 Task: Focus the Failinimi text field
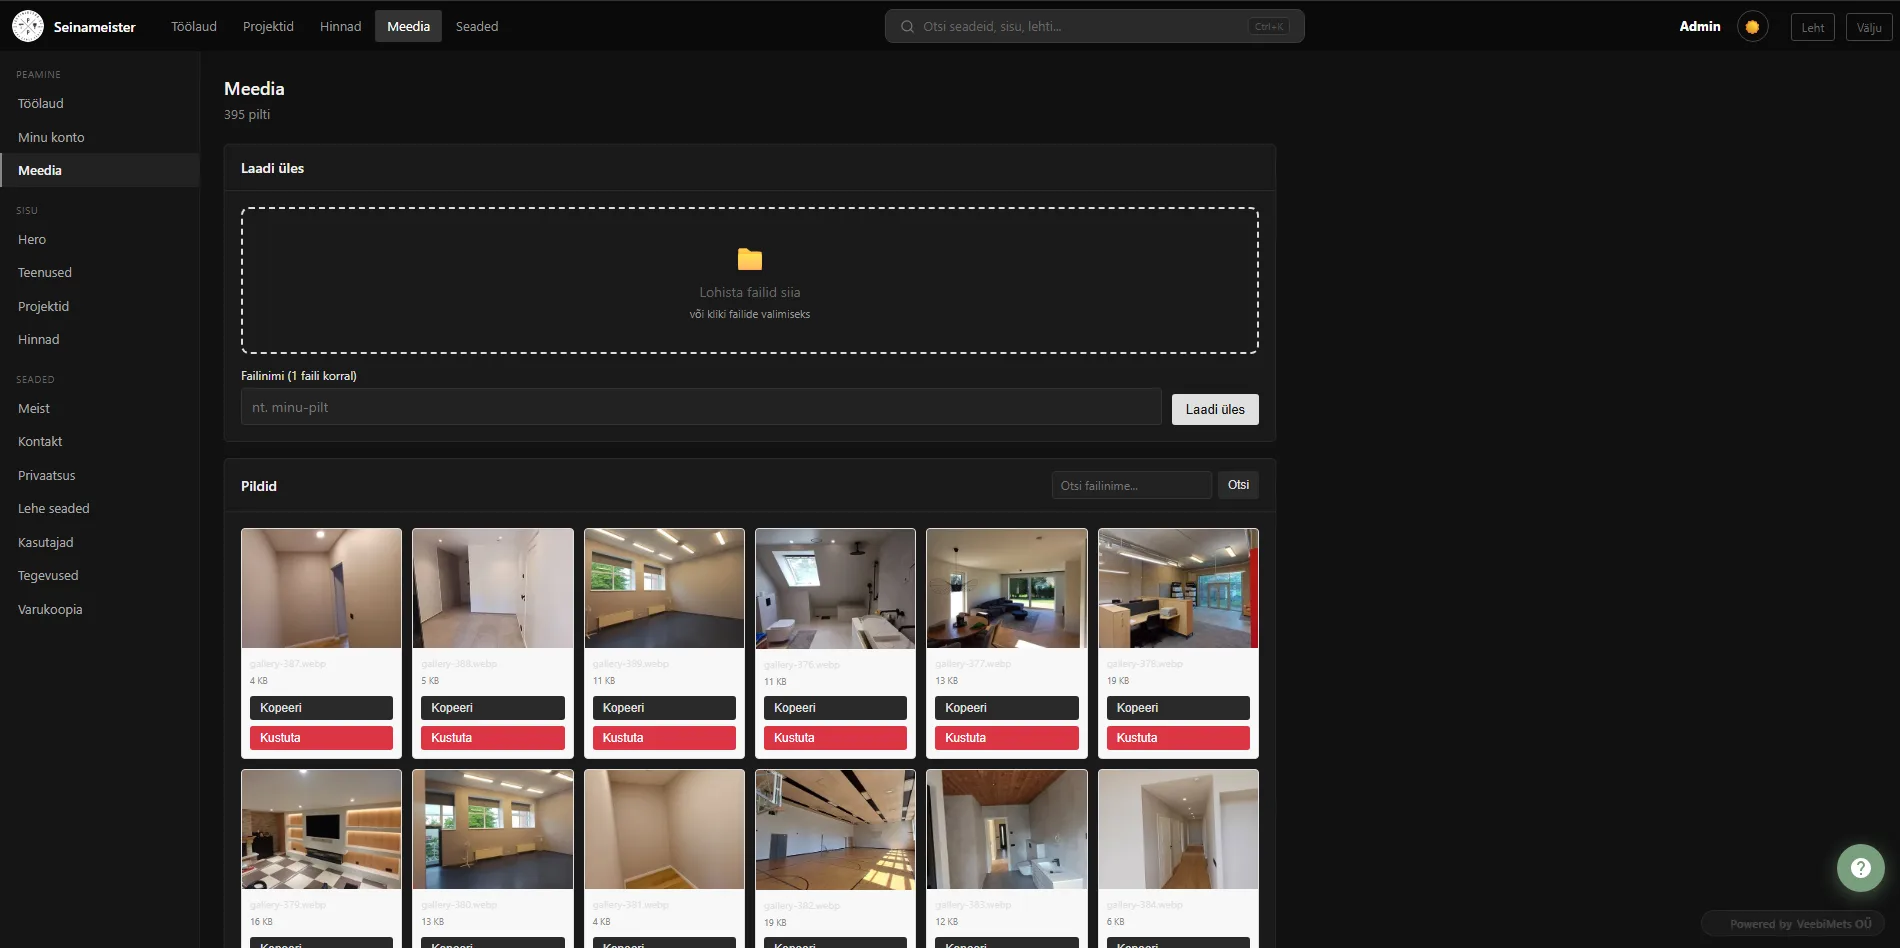700,408
